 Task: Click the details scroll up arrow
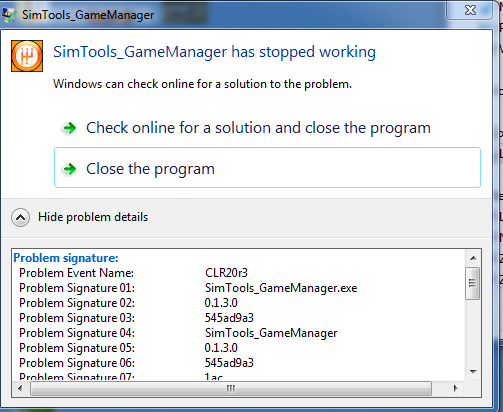click(473, 258)
